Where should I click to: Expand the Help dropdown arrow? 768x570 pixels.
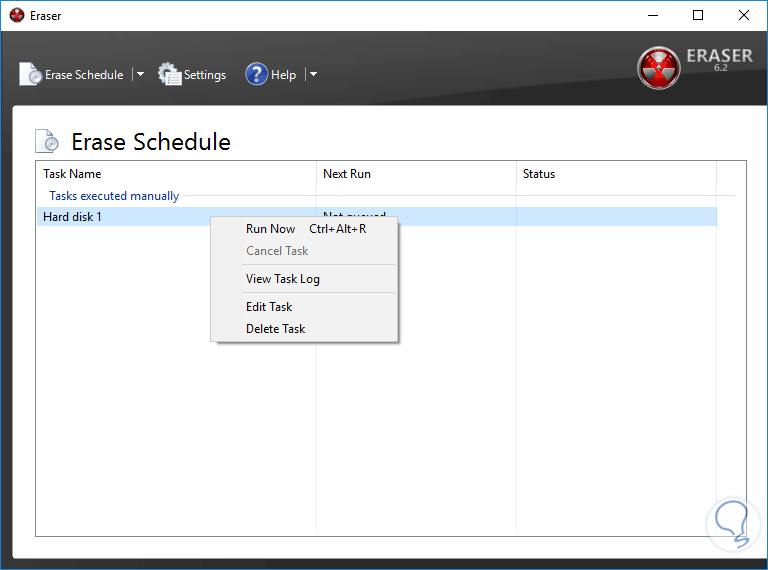313,74
